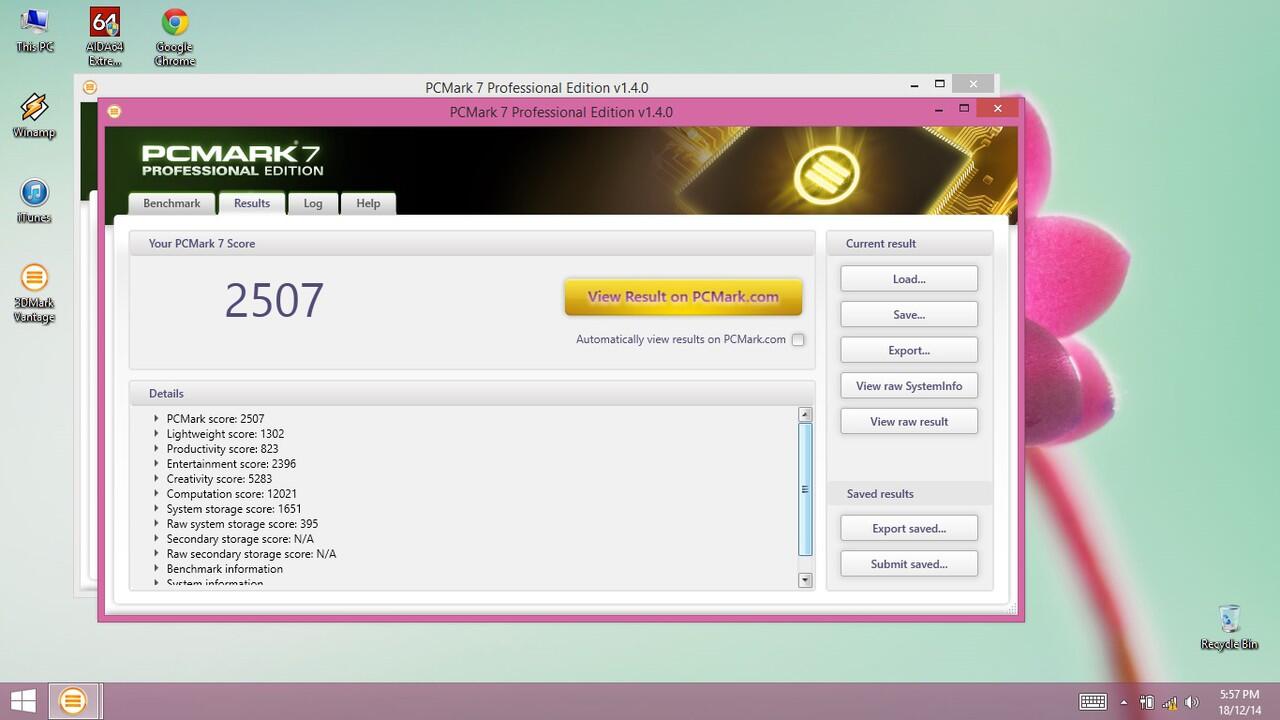The height and width of the screenshot is (720, 1280).
Task: Click the background PCMark window title icon
Action: (90, 87)
